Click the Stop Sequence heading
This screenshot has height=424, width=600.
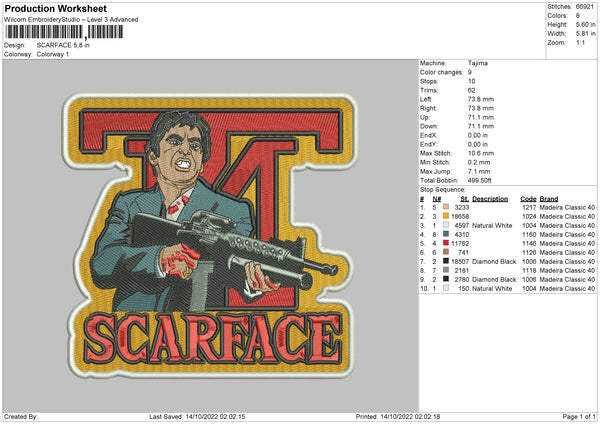pos(443,190)
